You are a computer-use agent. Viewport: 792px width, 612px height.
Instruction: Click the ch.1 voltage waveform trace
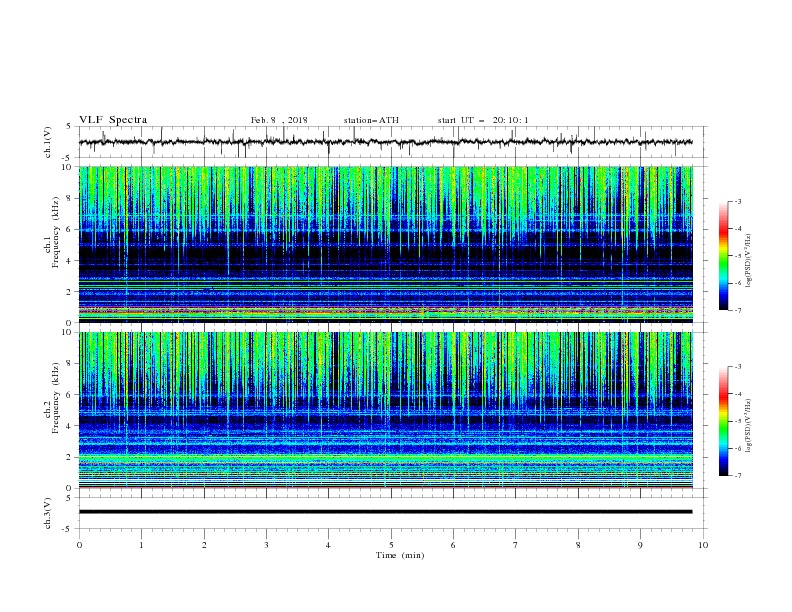(x=385, y=142)
